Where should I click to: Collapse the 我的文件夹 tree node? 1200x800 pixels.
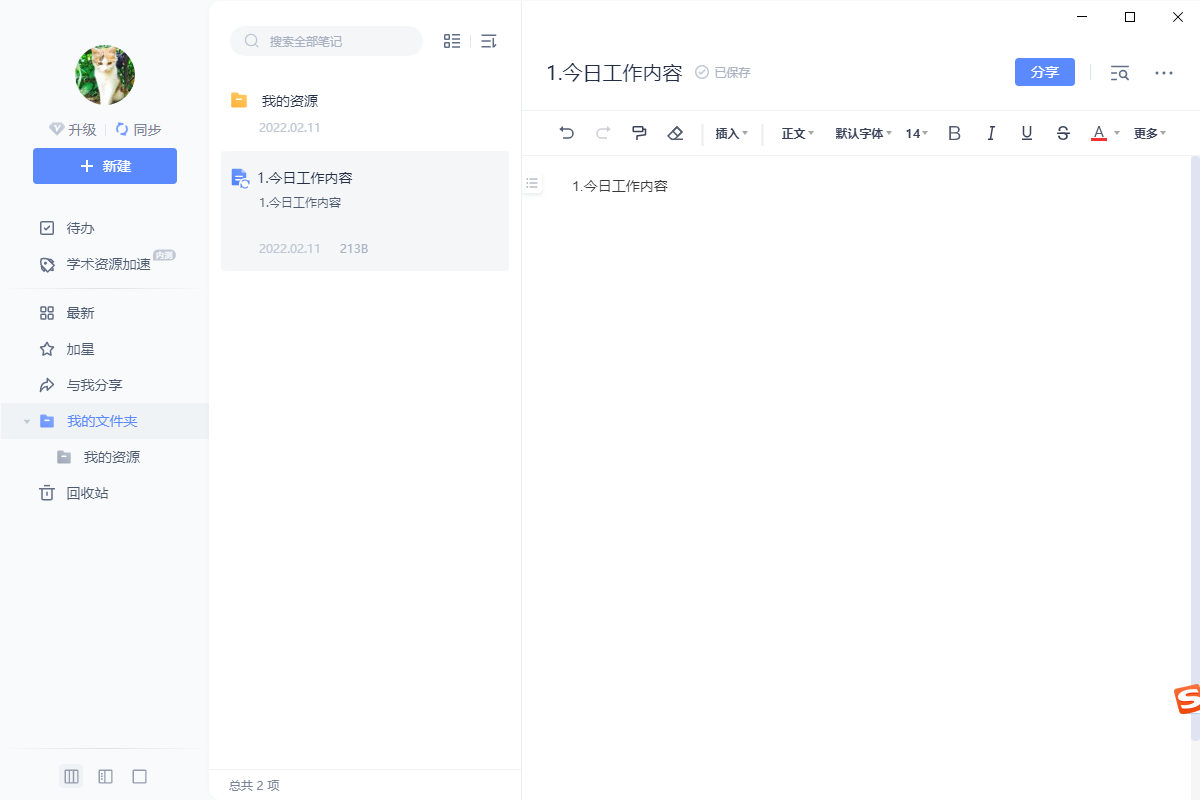[25, 421]
